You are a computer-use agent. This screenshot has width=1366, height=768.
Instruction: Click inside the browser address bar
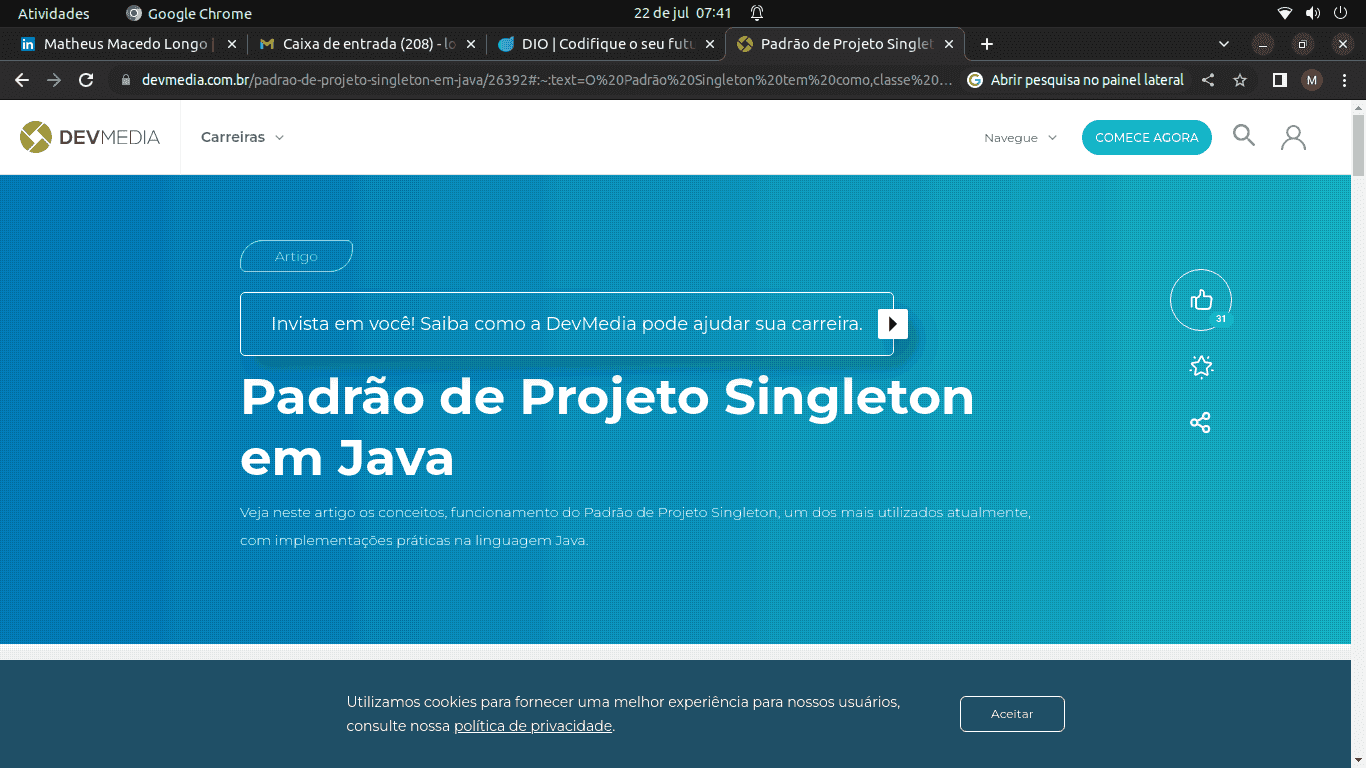pos(500,80)
